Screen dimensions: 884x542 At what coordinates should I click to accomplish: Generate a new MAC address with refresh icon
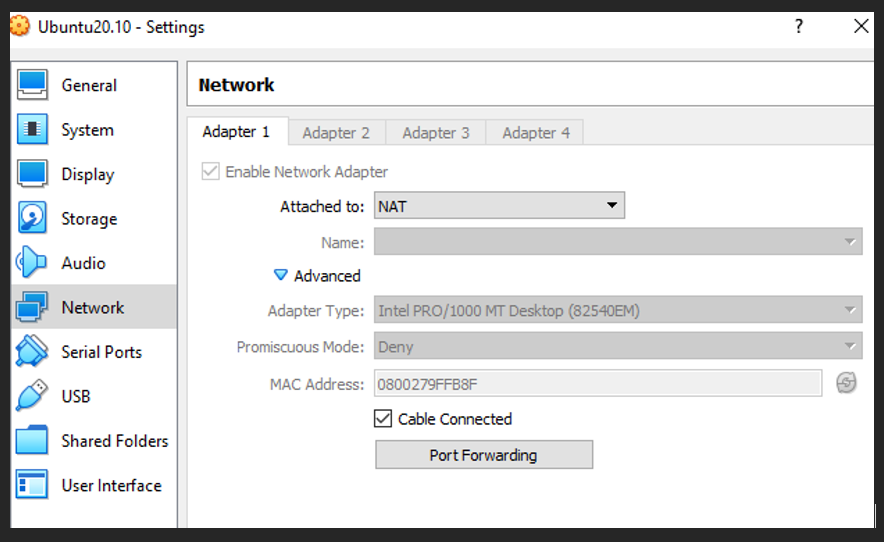point(846,383)
